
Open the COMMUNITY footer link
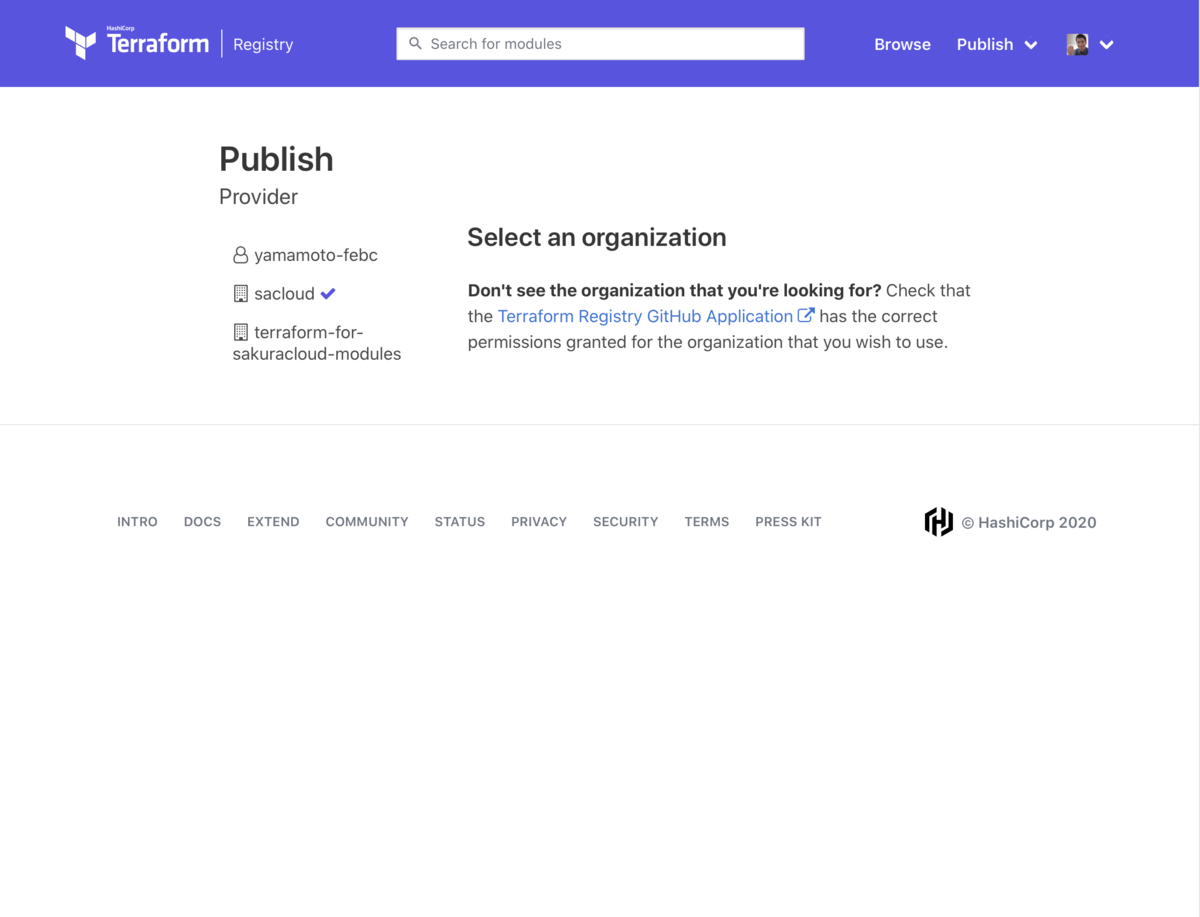tap(367, 522)
